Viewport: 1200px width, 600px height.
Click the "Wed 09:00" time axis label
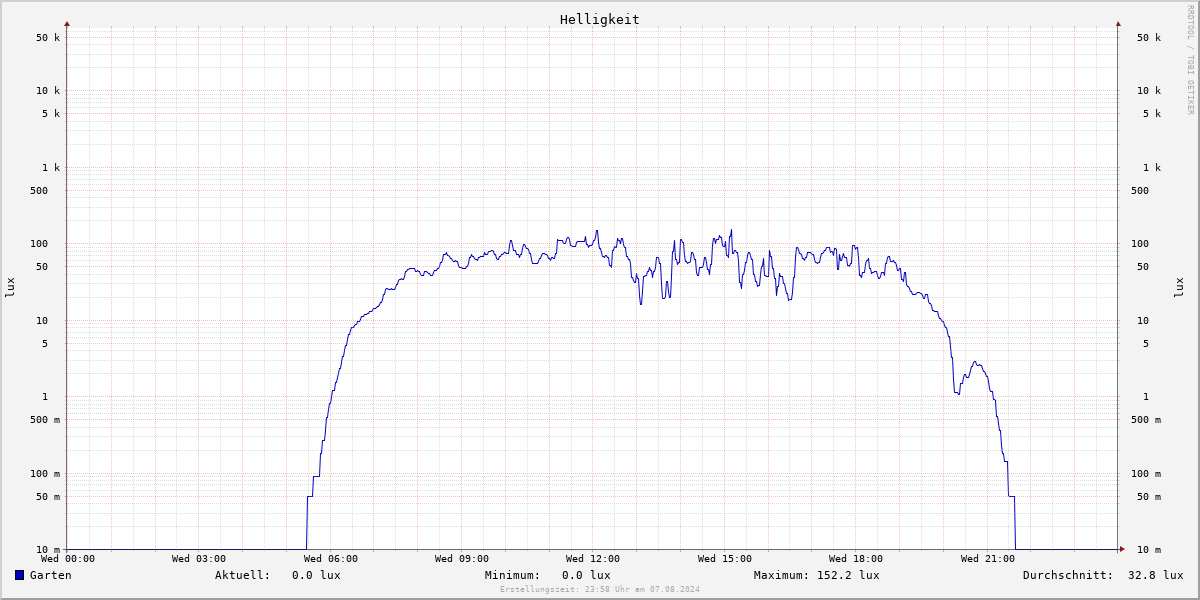[462, 559]
